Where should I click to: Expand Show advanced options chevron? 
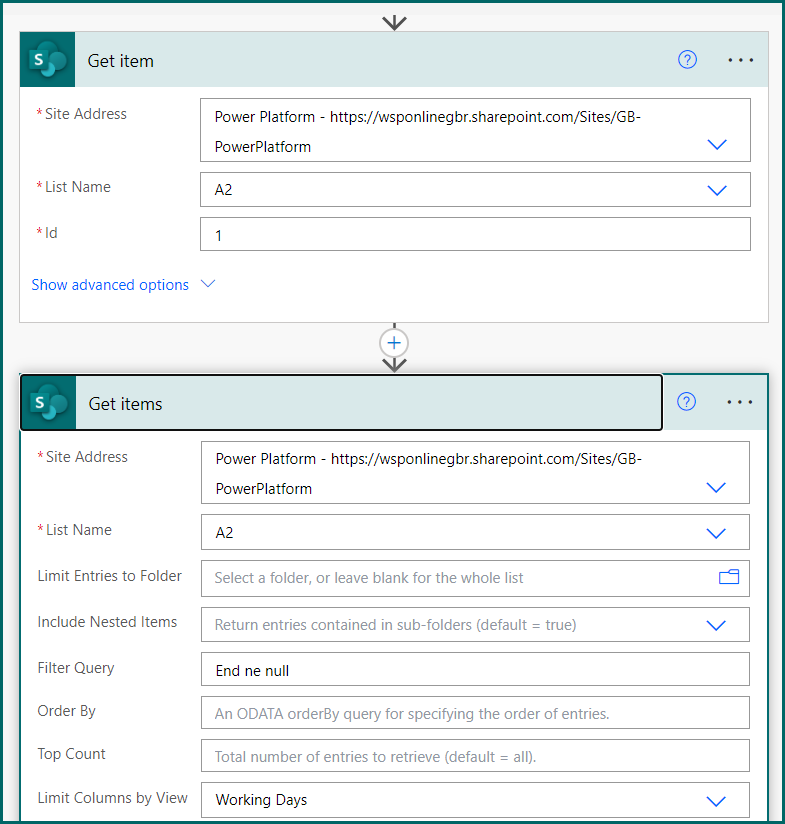pyautogui.click(x=208, y=284)
